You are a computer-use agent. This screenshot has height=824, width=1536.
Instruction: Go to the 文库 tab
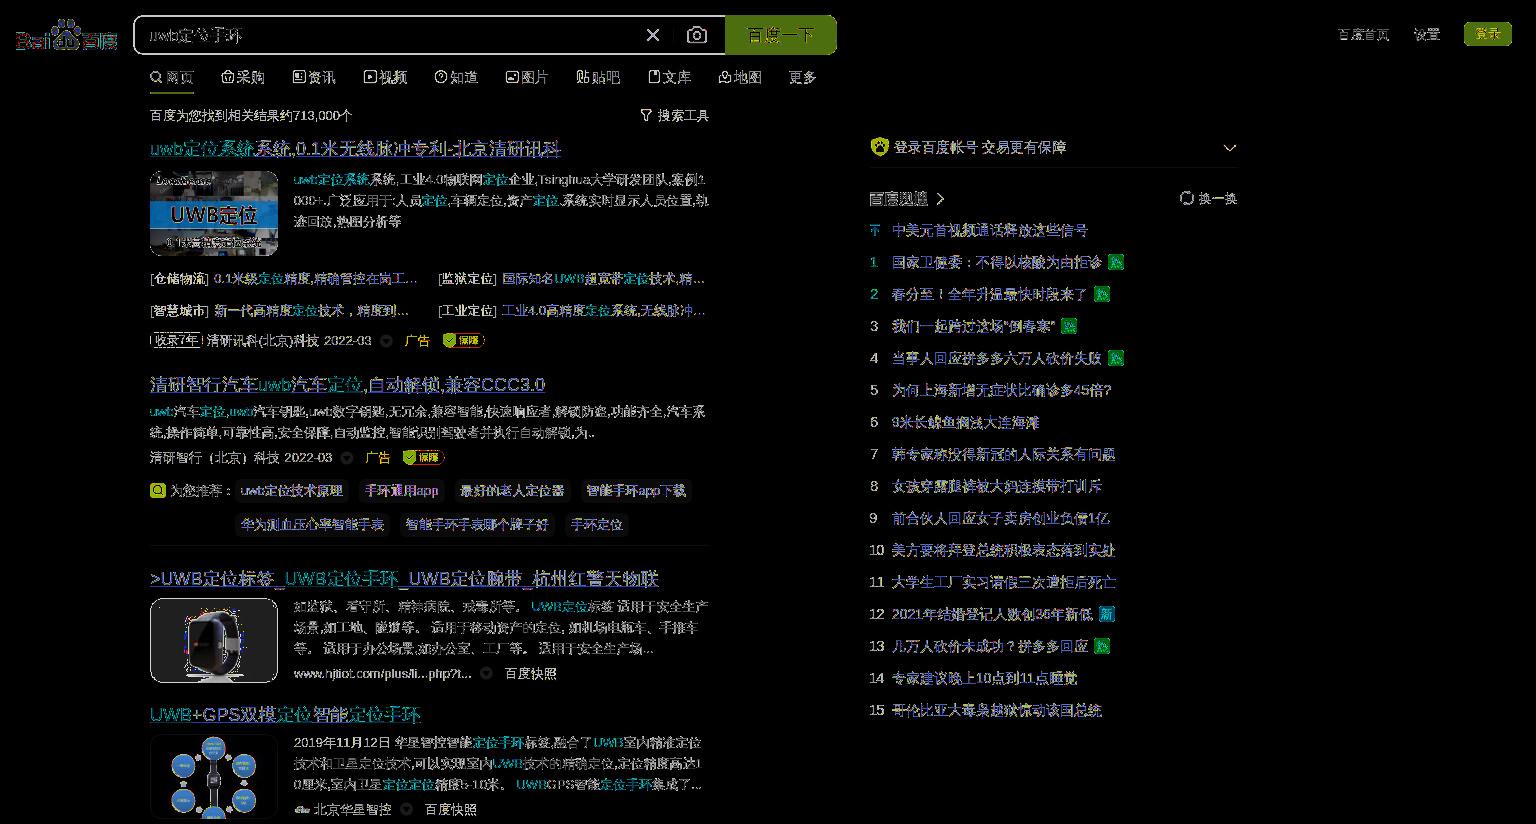coord(670,77)
